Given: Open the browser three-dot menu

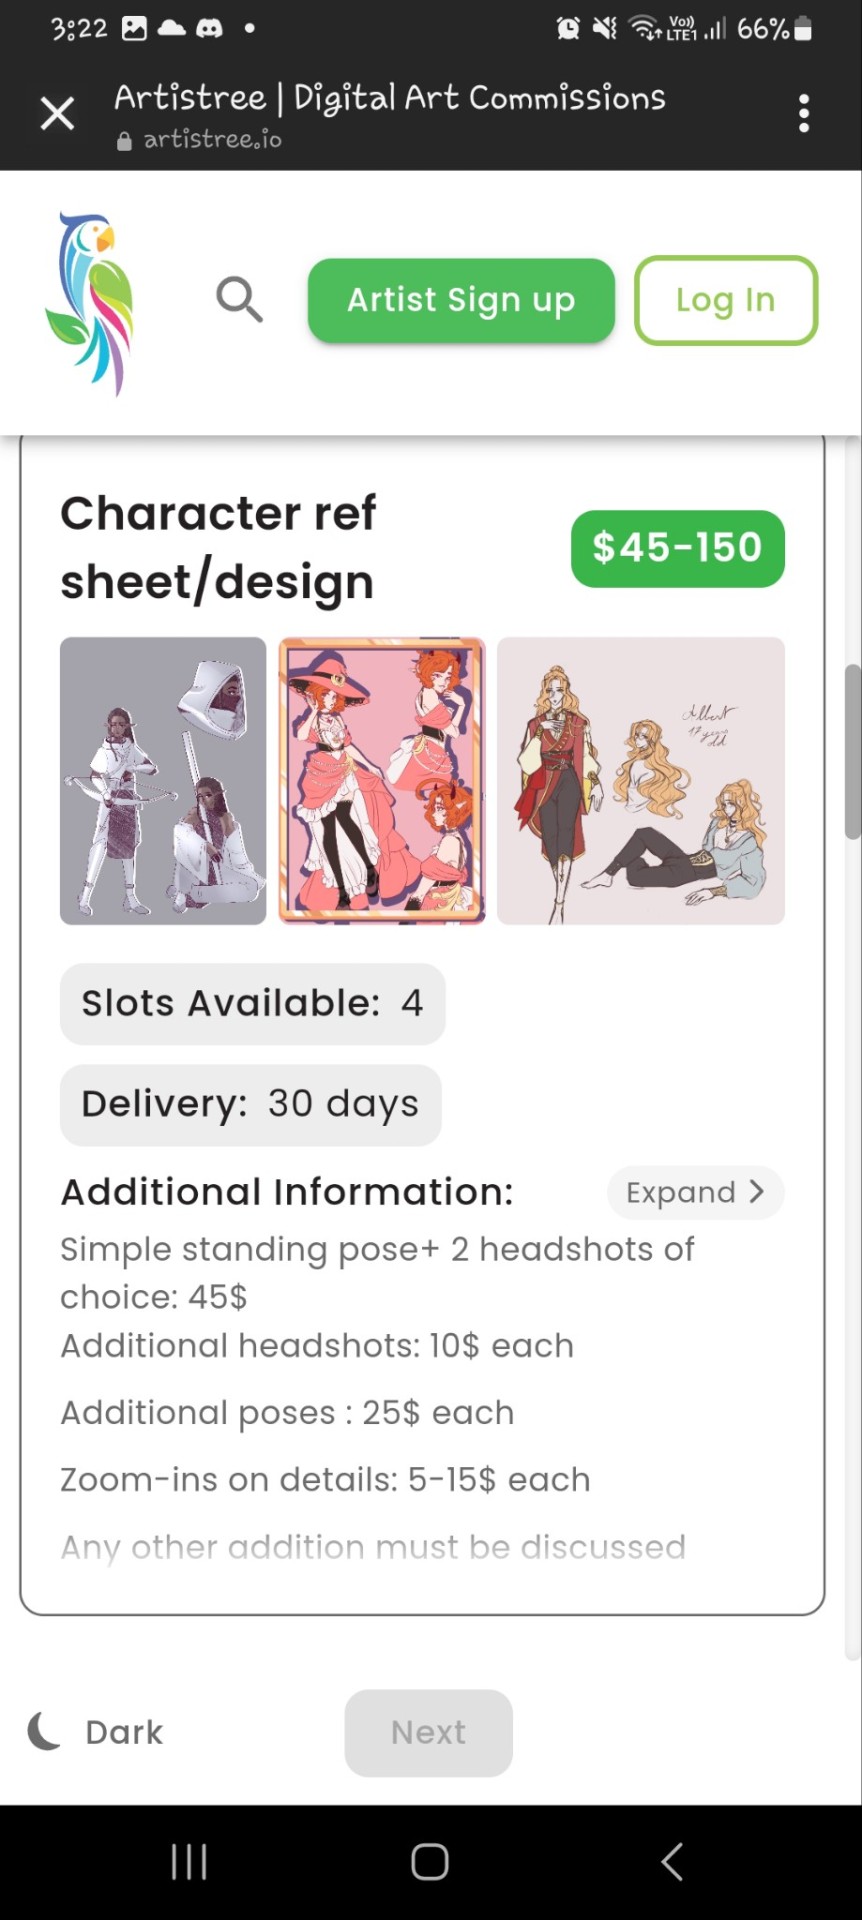Looking at the screenshot, I should click(x=804, y=114).
